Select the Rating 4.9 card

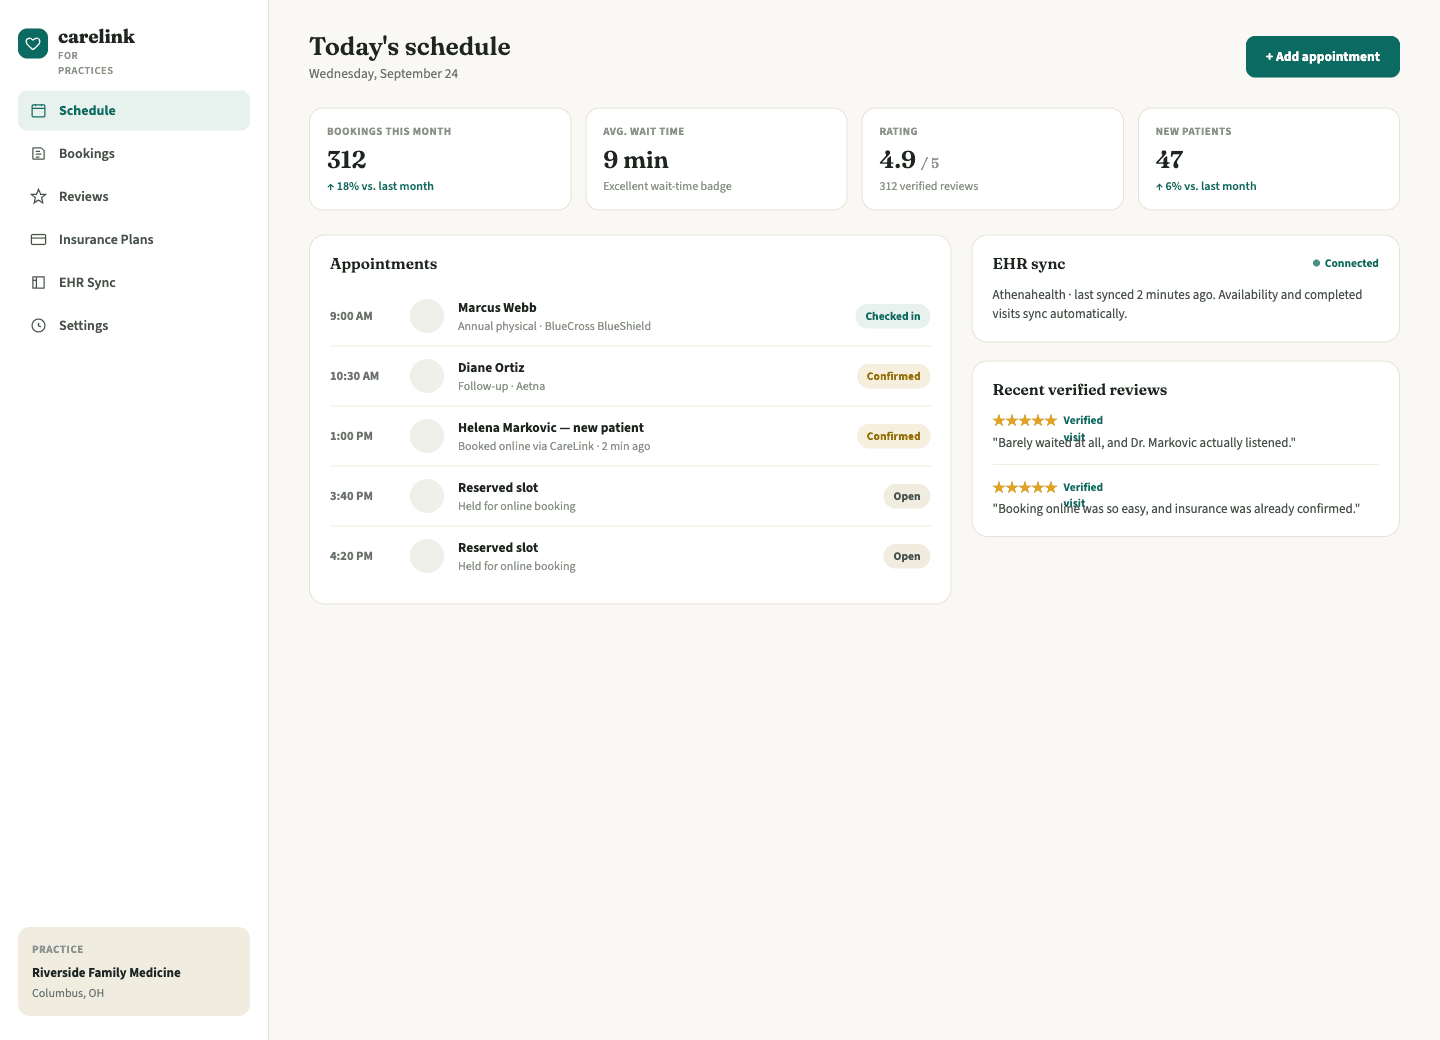(992, 159)
